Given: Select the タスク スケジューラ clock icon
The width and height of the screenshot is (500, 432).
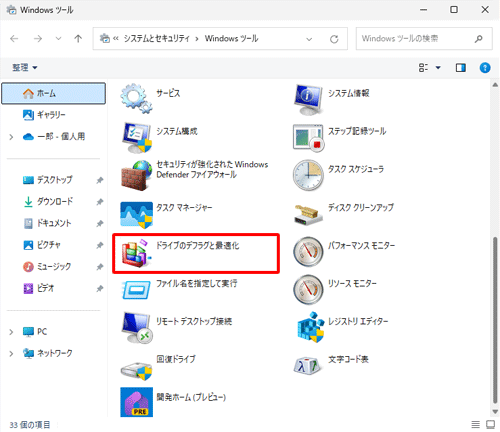Looking at the screenshot, I should point(308,175).
